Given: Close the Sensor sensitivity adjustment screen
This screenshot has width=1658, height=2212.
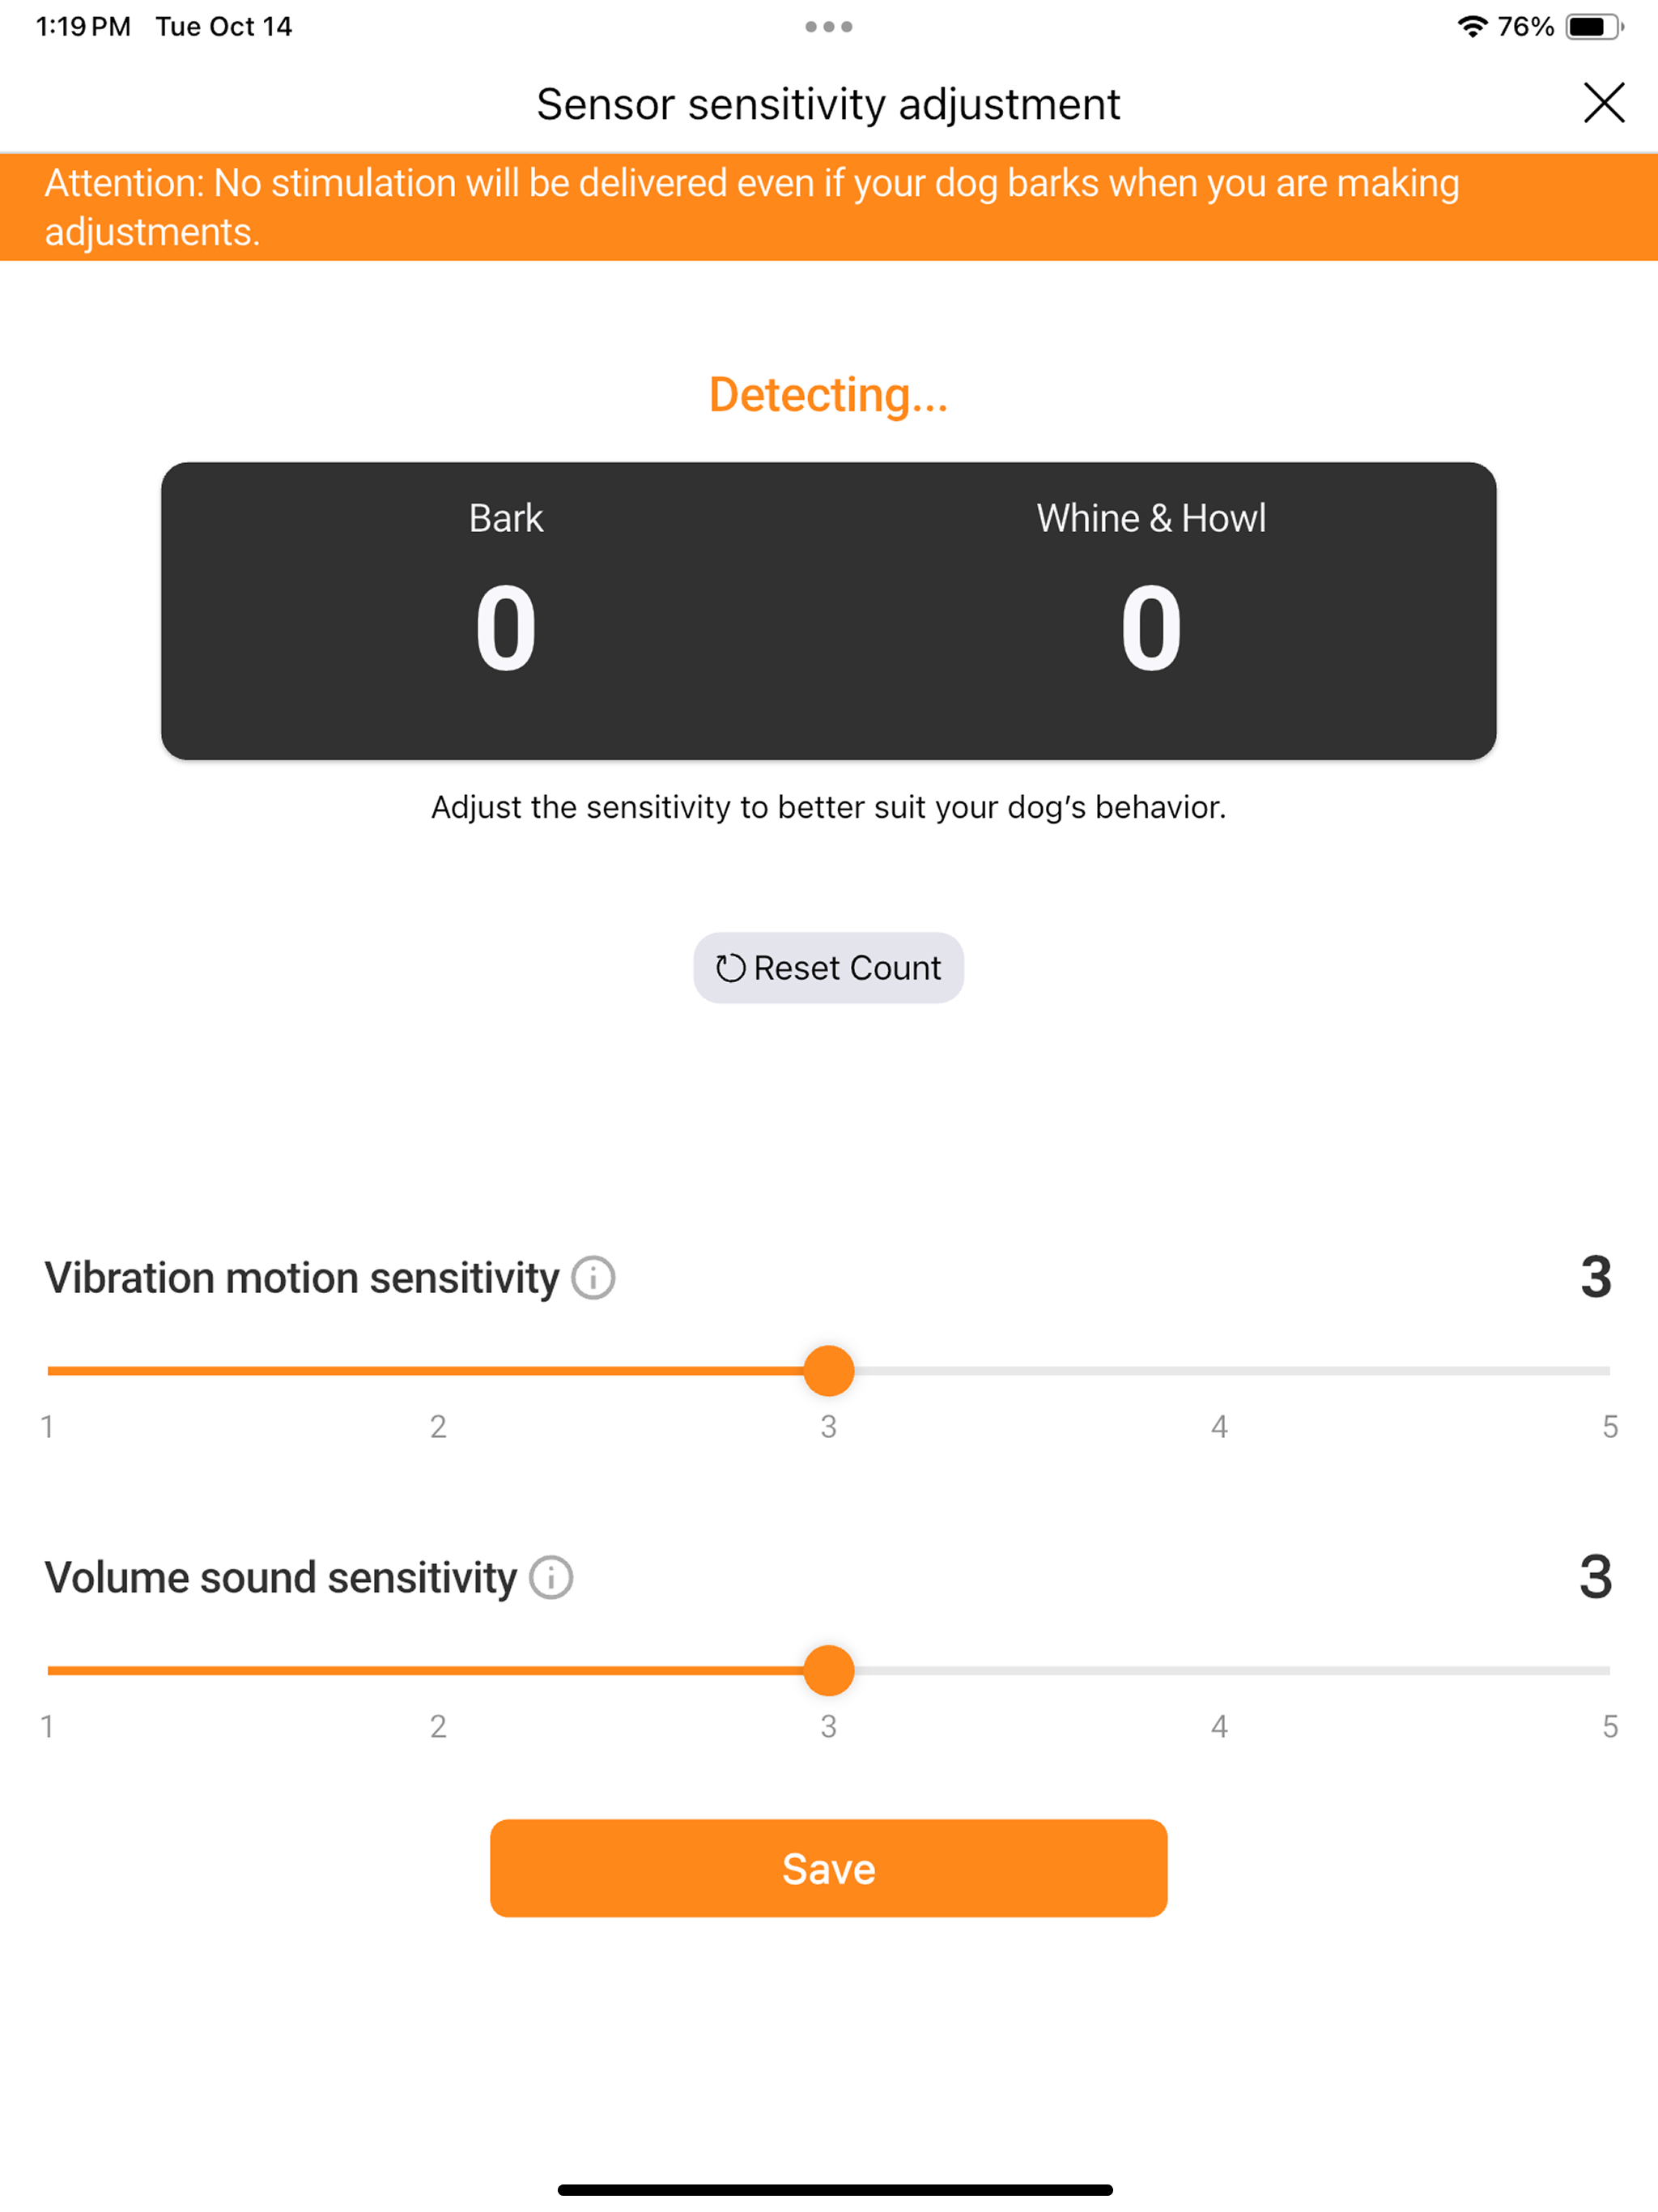Looking at the screenshot, I should (x=1604, y=103).
